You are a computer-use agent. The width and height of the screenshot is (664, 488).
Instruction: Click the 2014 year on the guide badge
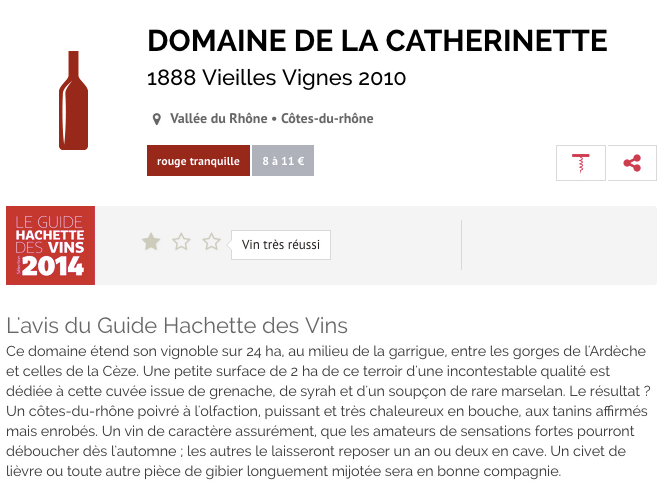(53, 266)
